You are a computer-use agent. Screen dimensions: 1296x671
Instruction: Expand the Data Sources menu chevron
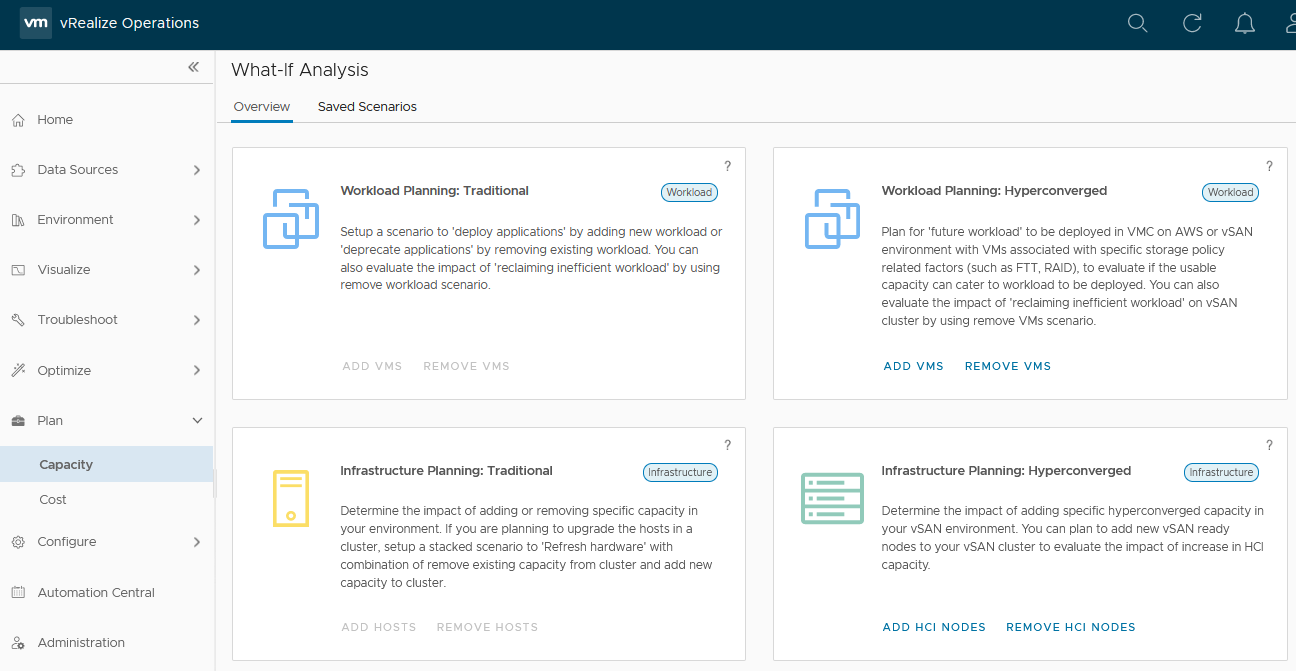197,170
